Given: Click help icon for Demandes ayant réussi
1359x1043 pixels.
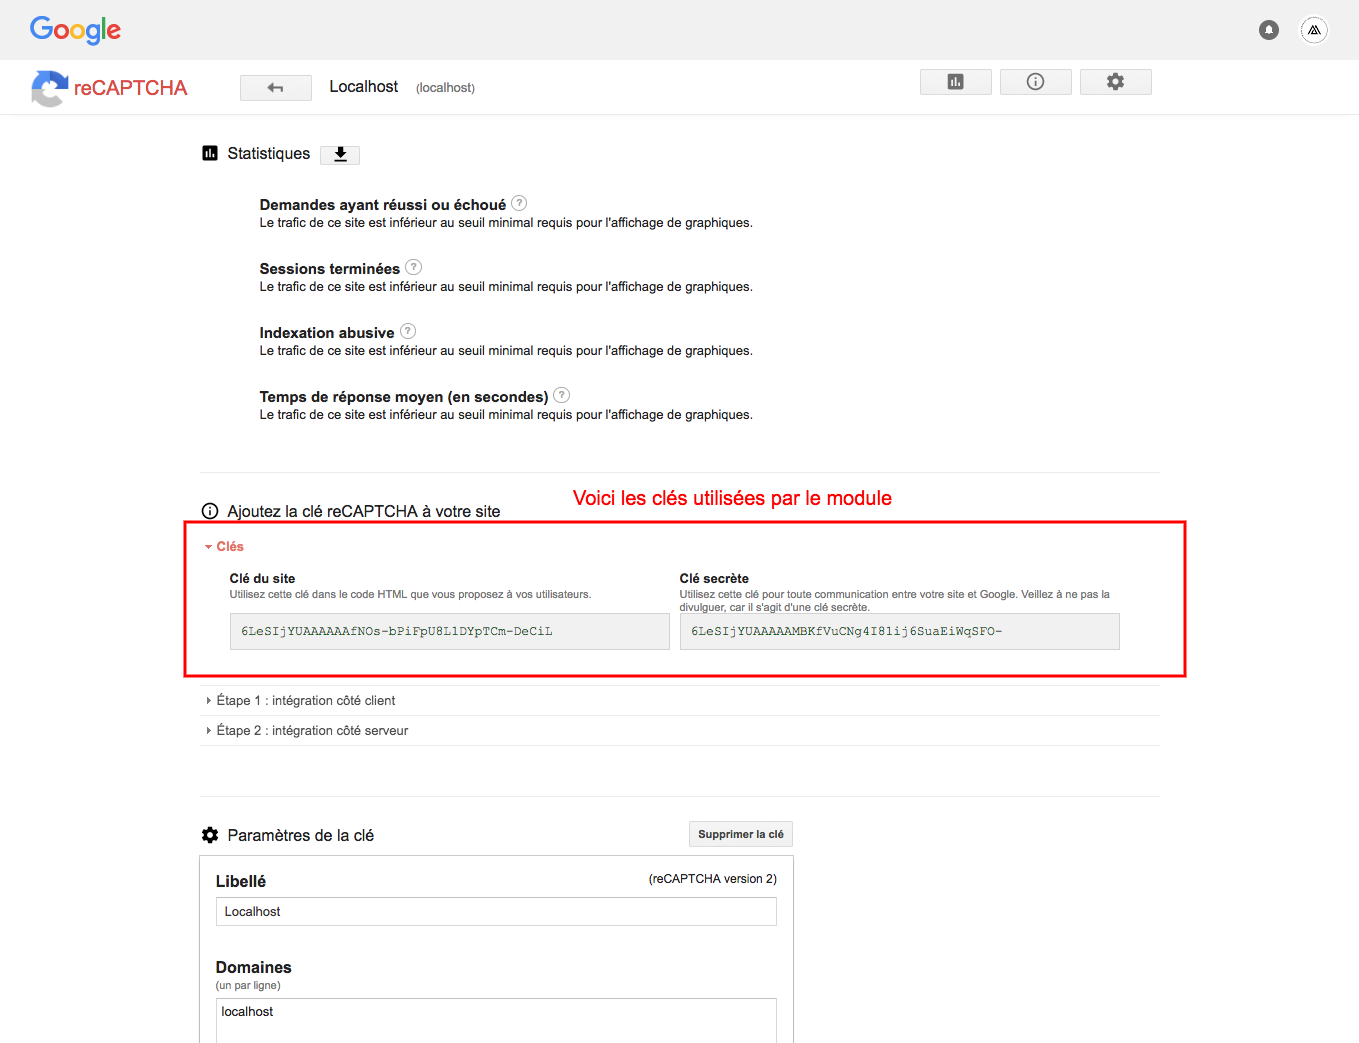Looking at the screenshot, I should tap(519, 204).
